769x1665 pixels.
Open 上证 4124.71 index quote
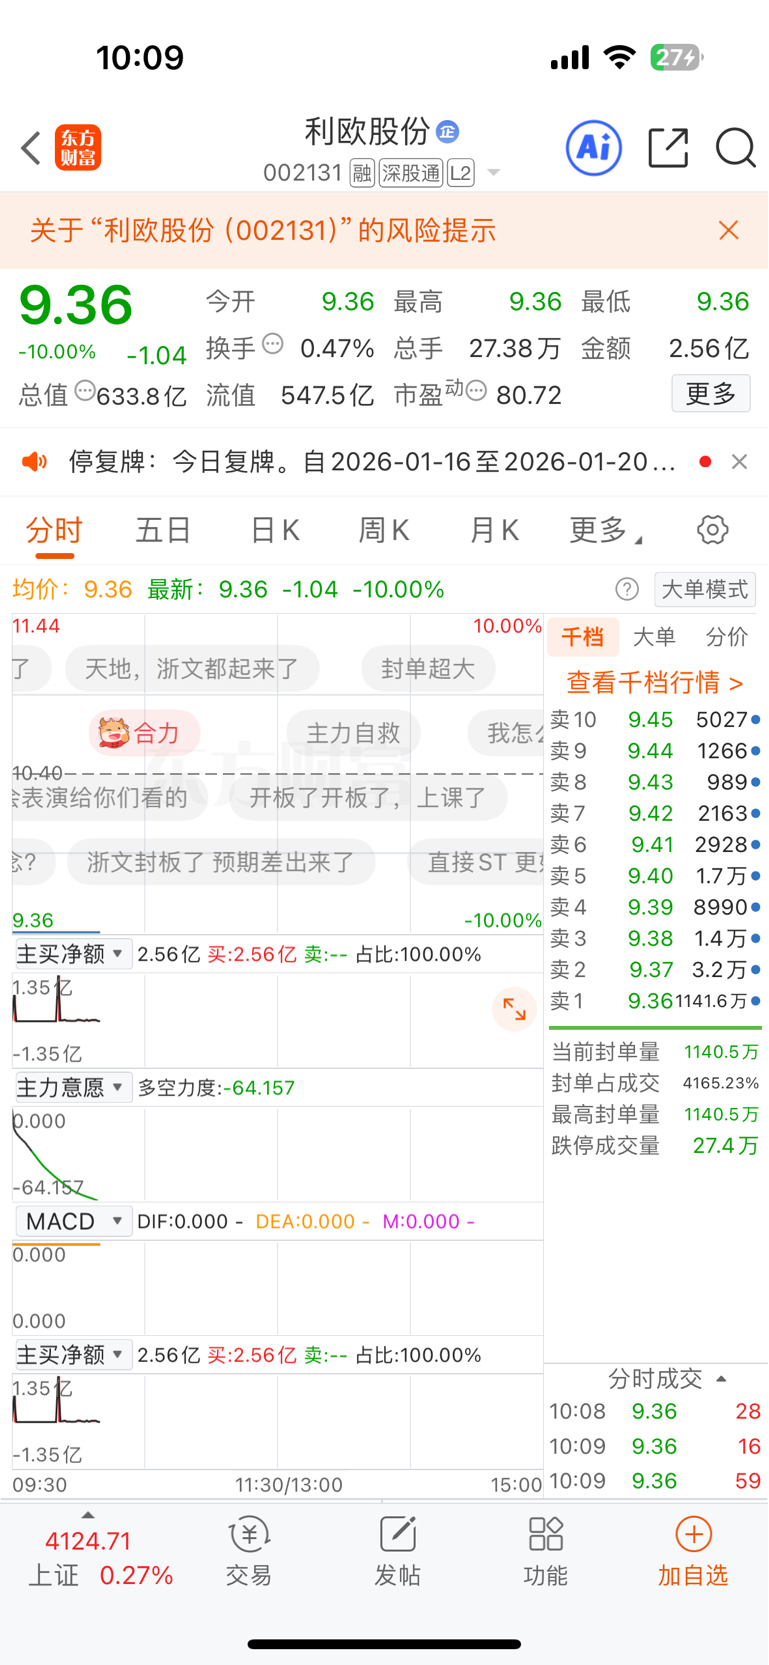[x=100, y=1558]
